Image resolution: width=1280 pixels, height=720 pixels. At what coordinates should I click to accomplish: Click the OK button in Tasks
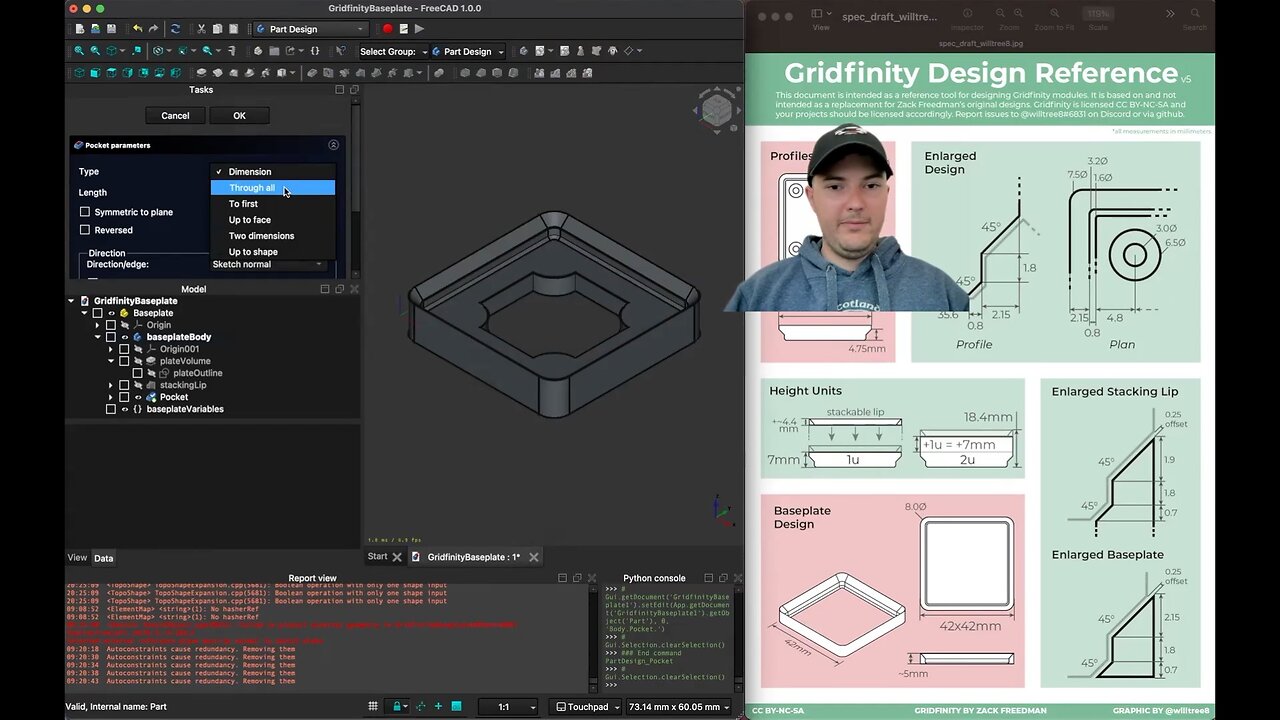[239, 116]
